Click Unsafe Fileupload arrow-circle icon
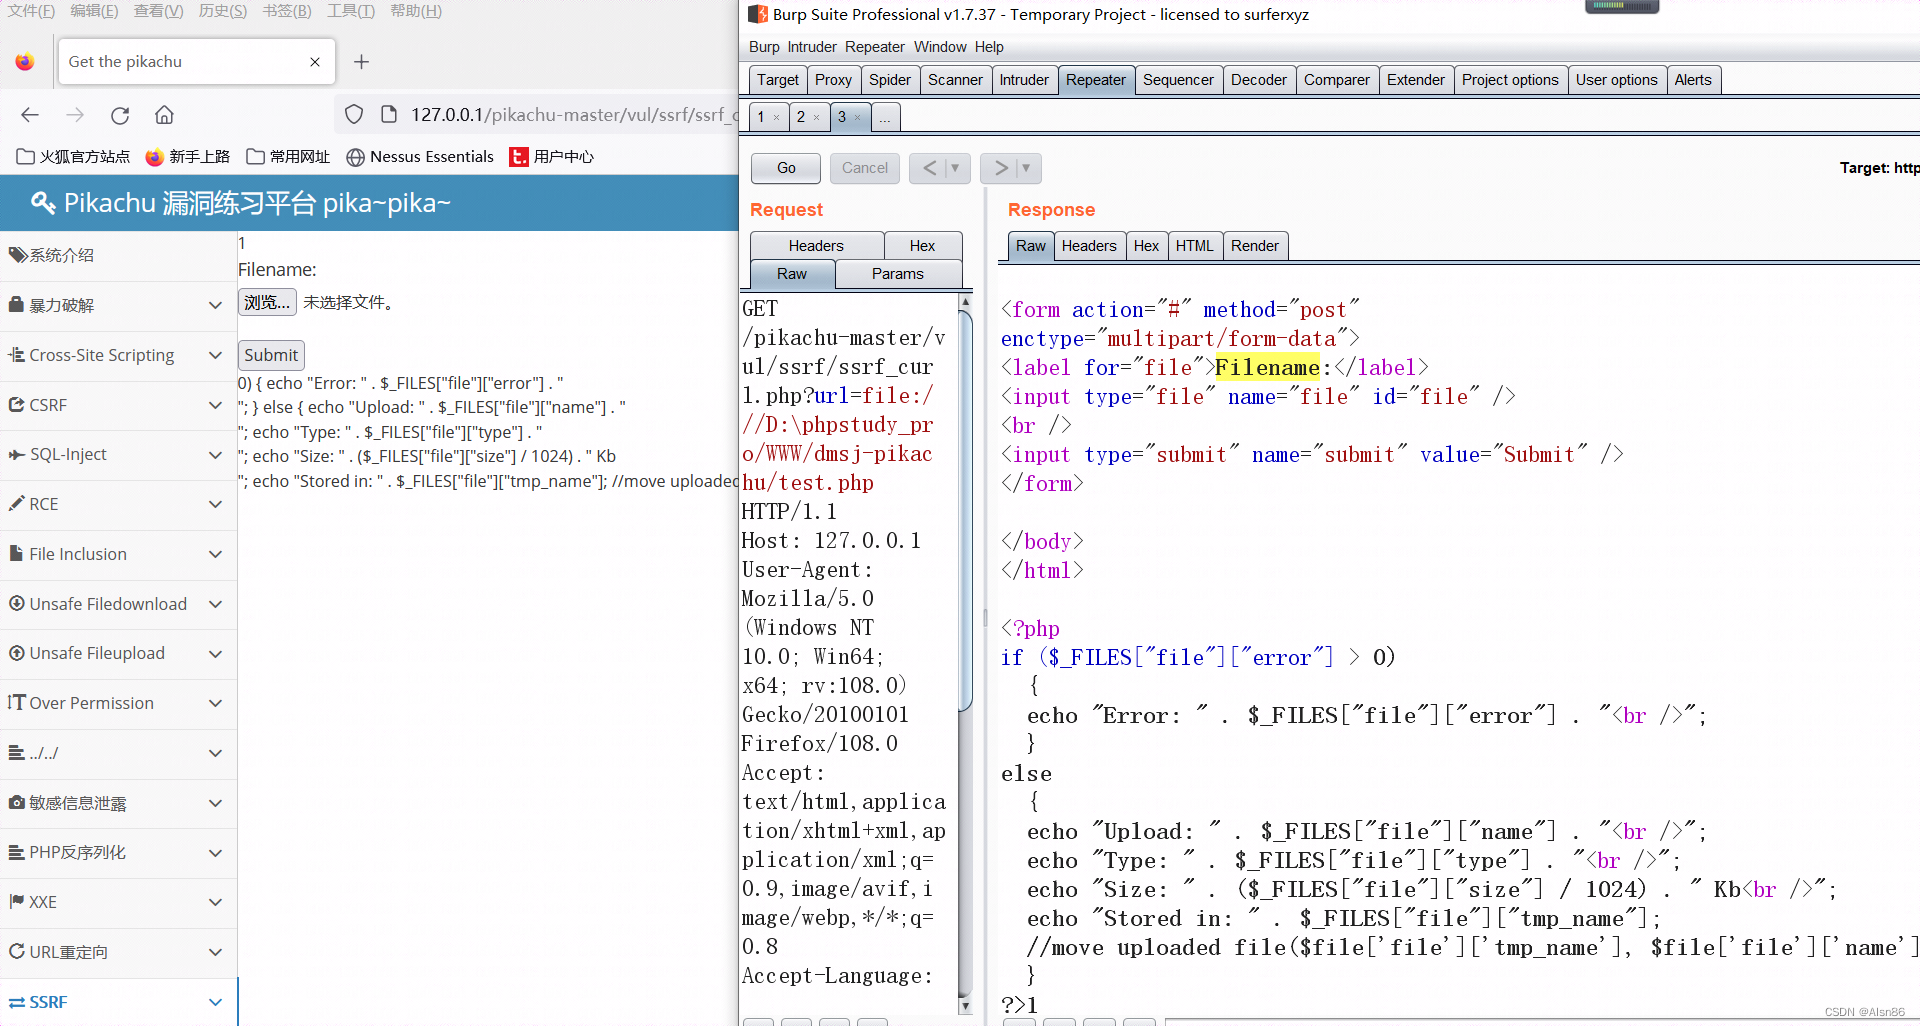The width and height of the screenshot is (1920, 1026). (x=16, y=653)
